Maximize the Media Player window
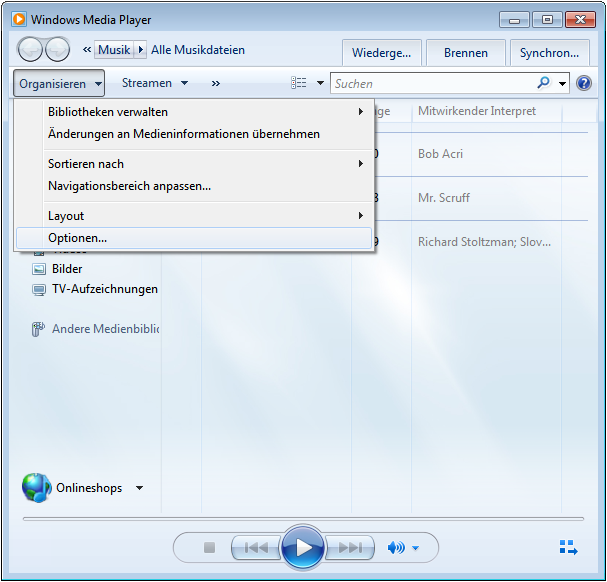 547,19
